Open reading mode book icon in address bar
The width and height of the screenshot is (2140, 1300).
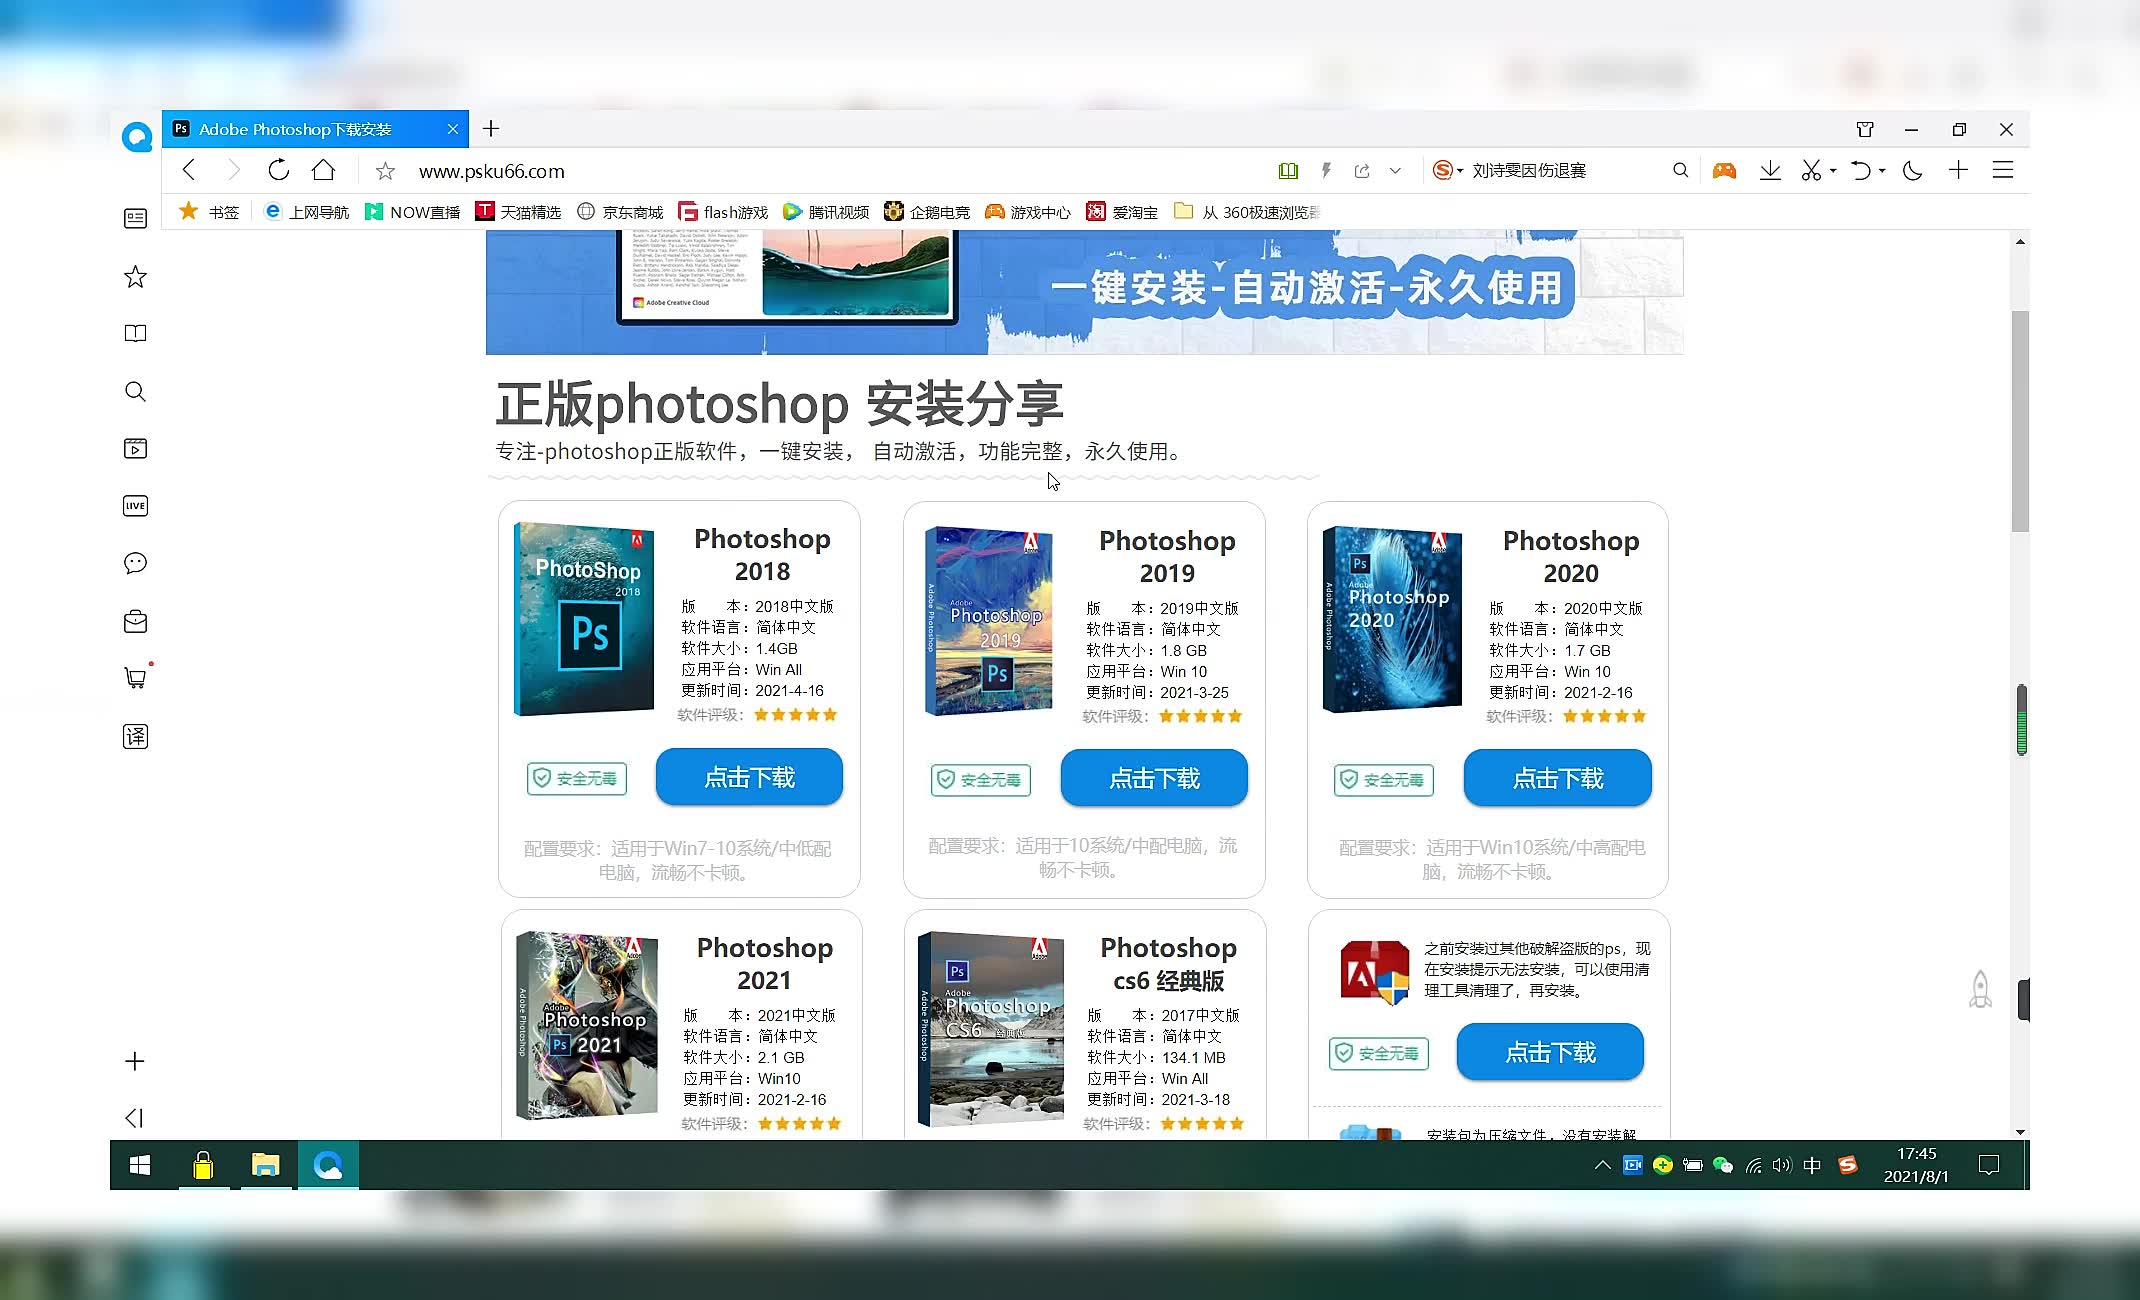[1288, 171]
